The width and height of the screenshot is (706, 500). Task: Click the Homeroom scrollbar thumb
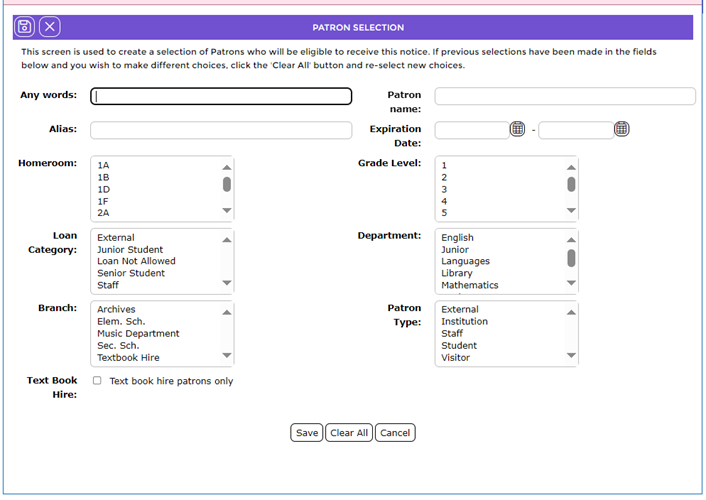(x=227, y=184)
